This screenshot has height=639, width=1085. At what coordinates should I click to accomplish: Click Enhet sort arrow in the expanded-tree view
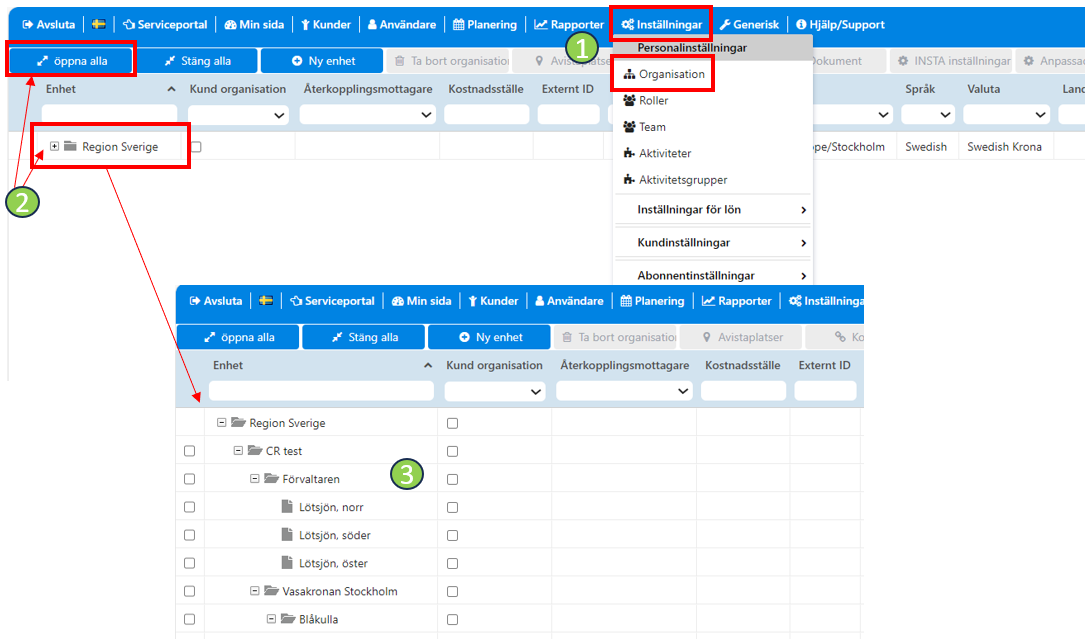point(428,366)
